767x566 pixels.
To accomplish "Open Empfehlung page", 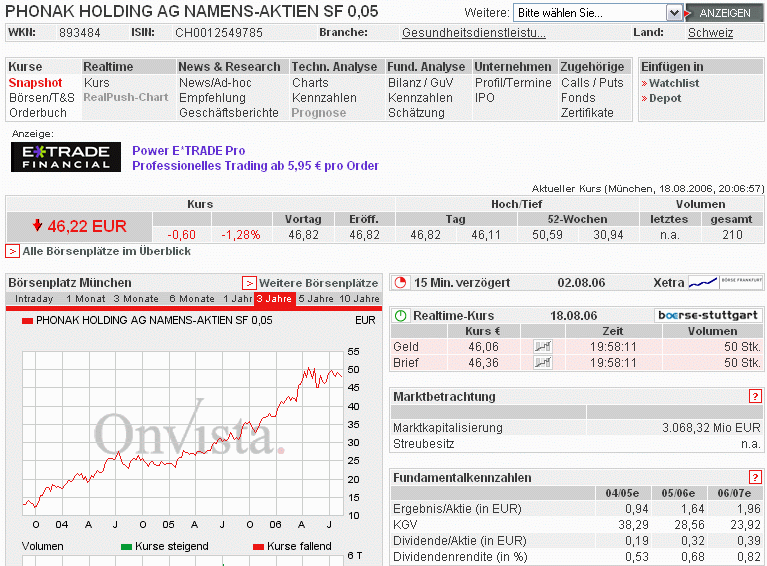I will click(x=212, y=98).
